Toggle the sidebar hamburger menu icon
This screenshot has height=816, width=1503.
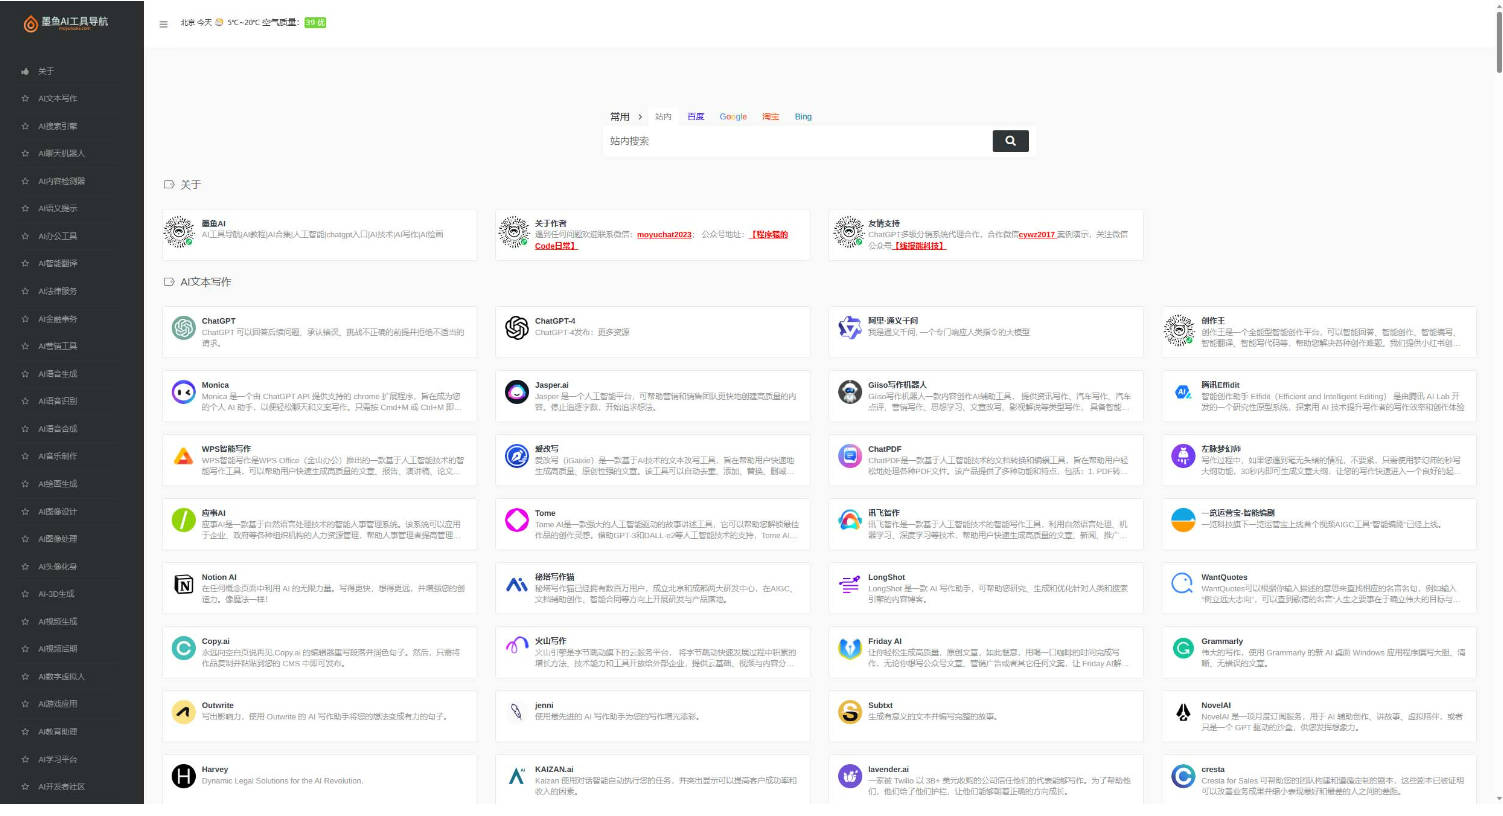click(164, 24)
